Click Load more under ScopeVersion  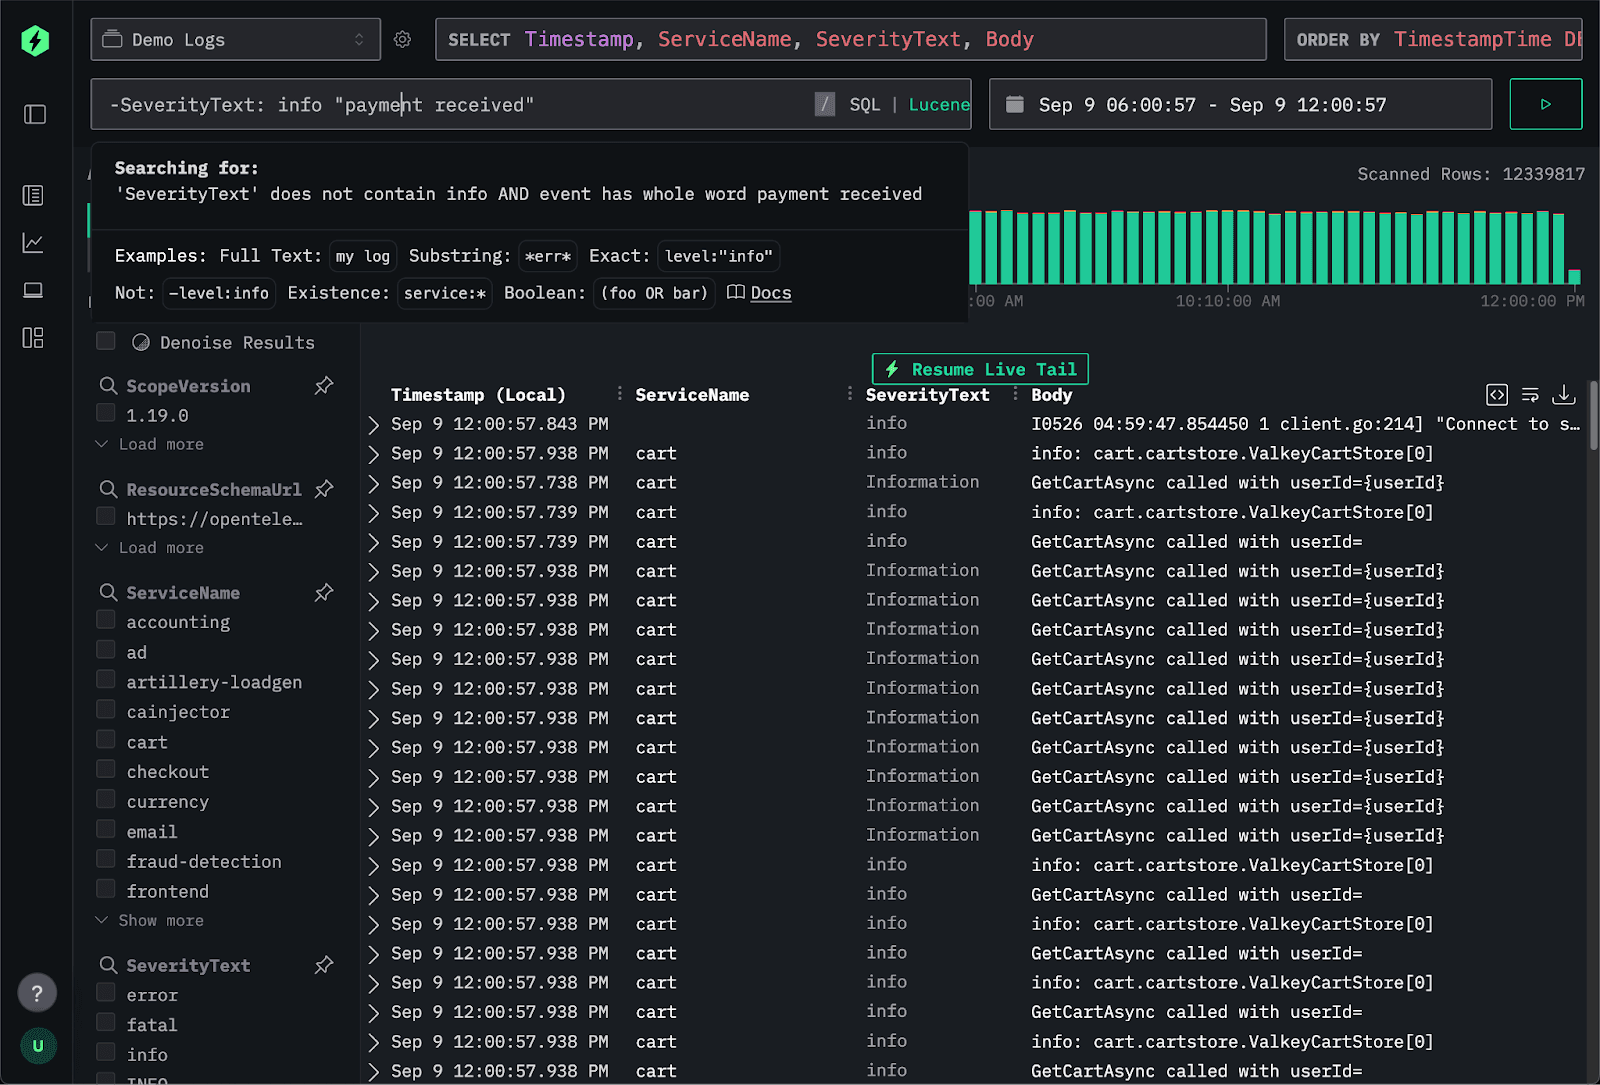tap(160, 444)
